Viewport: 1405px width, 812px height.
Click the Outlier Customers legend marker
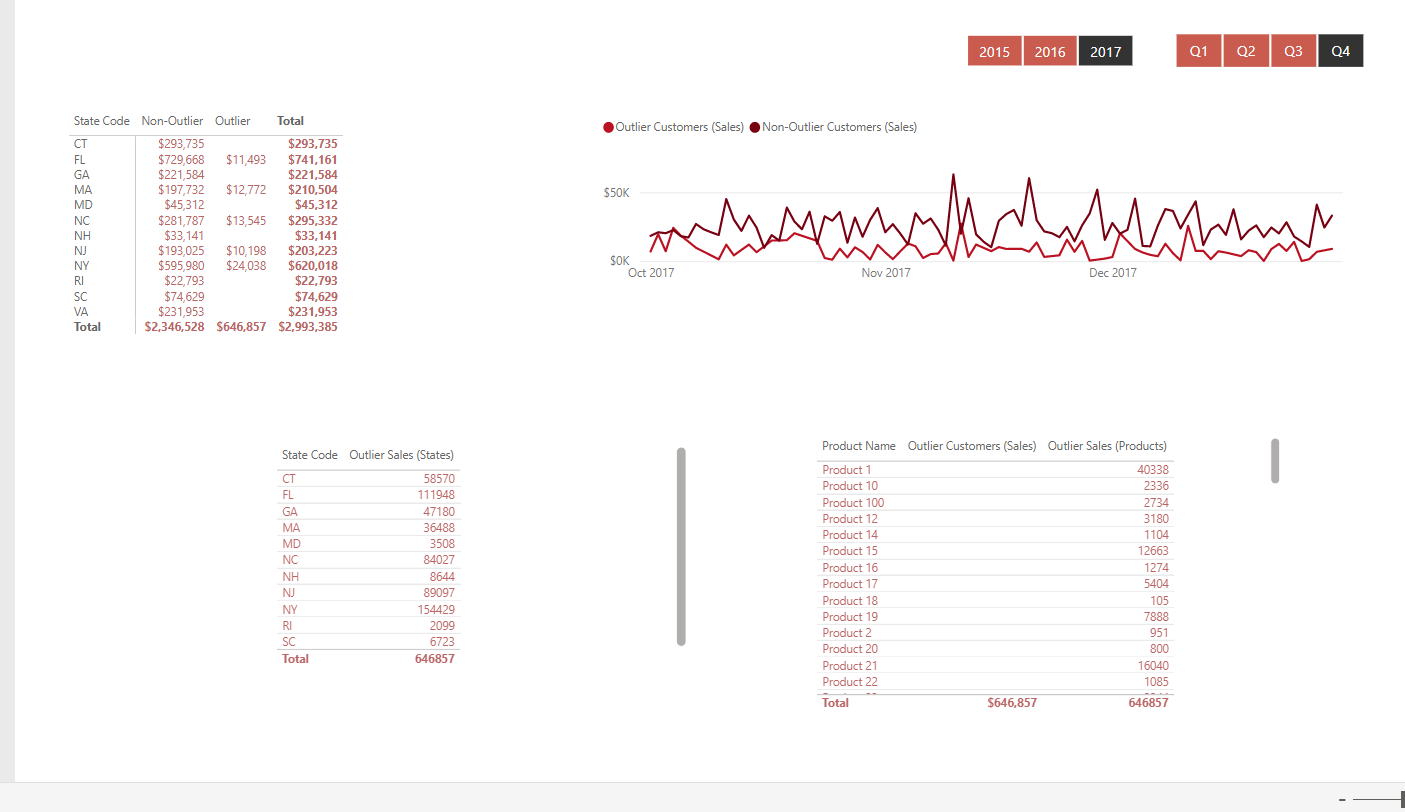point(608,127)
